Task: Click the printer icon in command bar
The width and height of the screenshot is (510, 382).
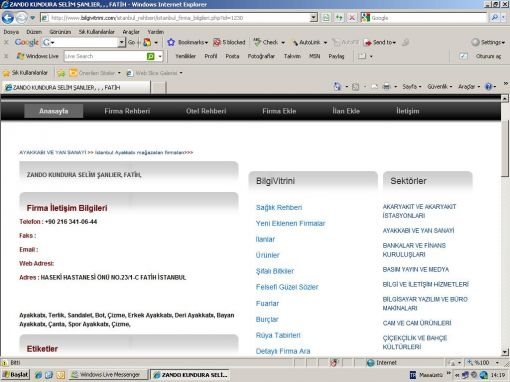Action: 386,87
